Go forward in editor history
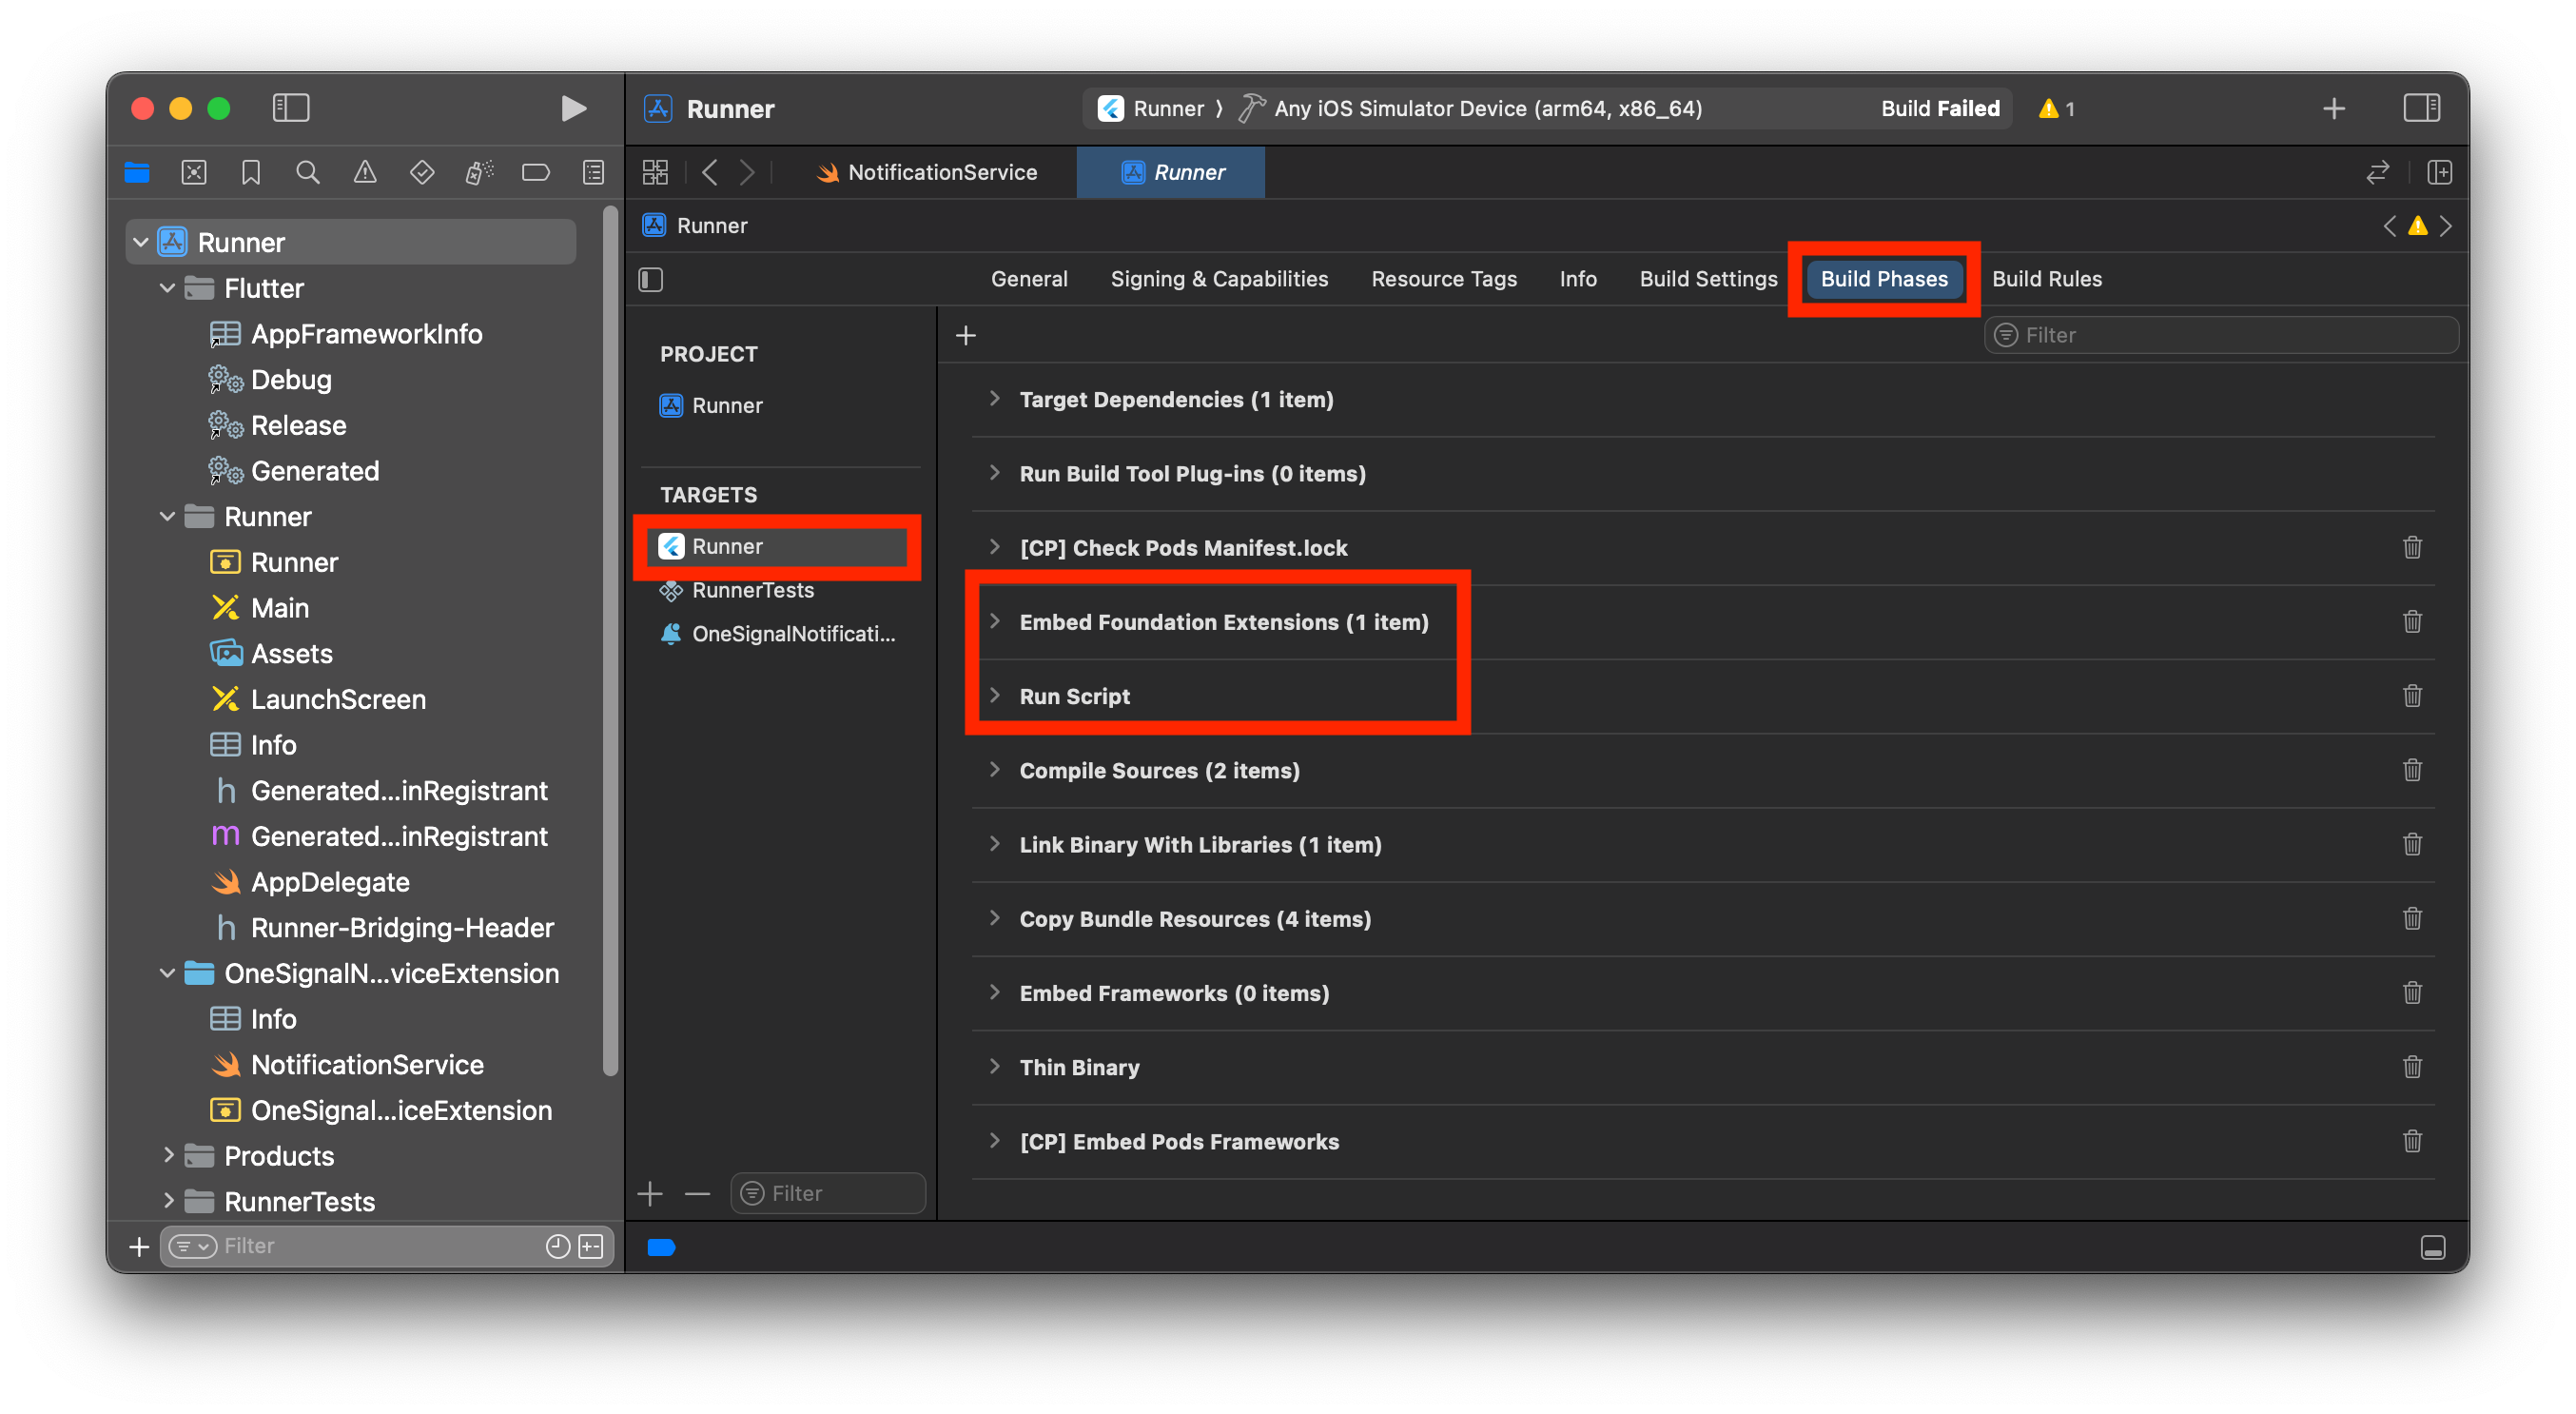Viewport: 2576px width, 1414px height. [x=747, y=172]
